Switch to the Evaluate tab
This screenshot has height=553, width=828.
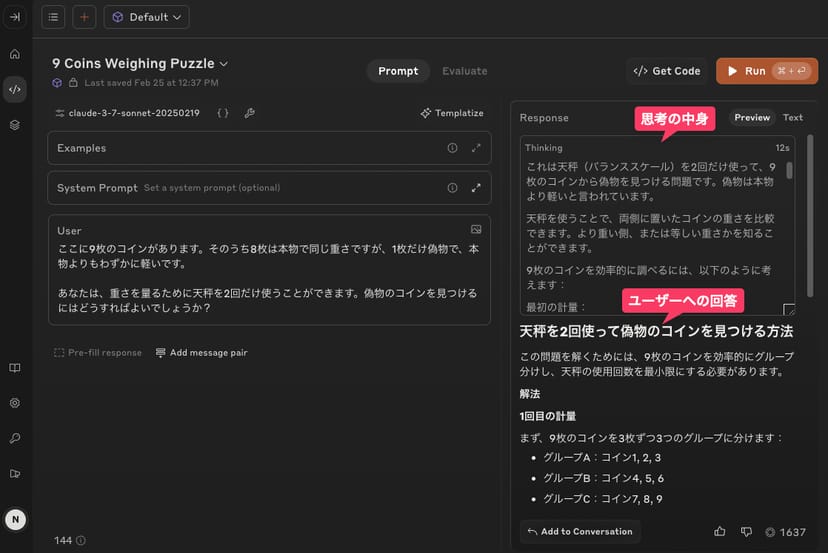tap(464, 71)
